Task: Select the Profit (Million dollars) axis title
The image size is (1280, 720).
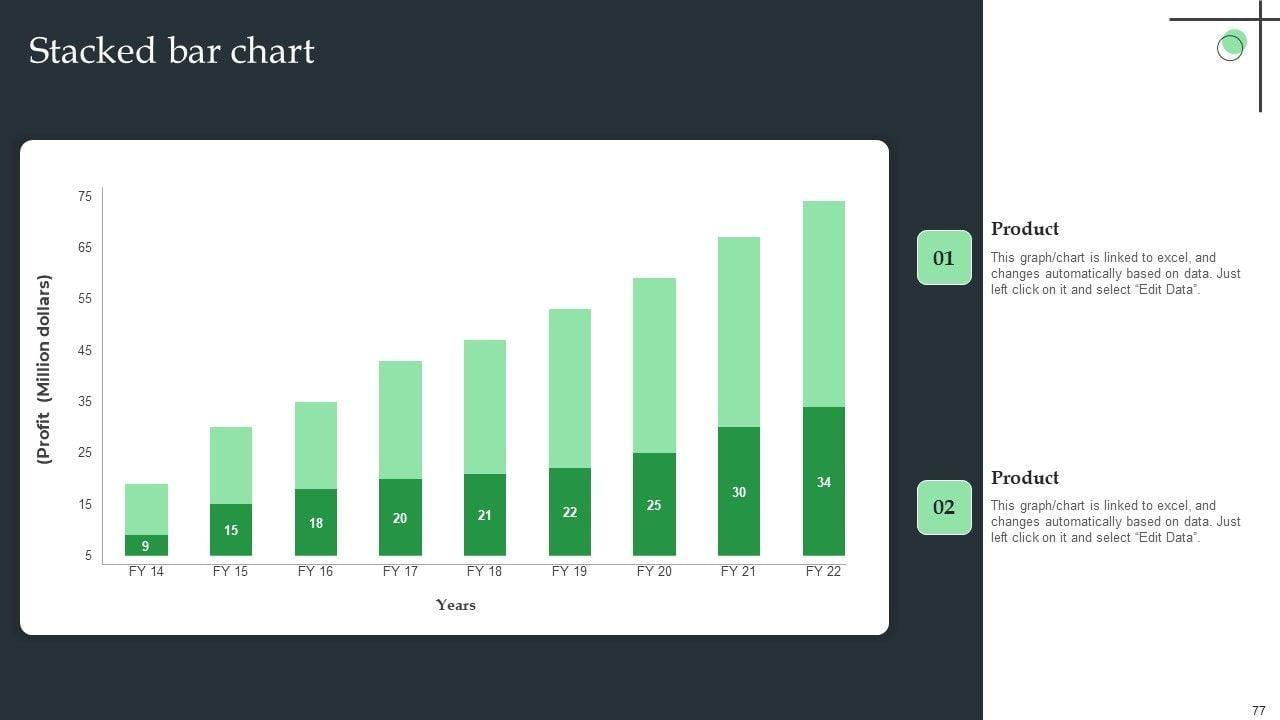Action: click(44, 368)
